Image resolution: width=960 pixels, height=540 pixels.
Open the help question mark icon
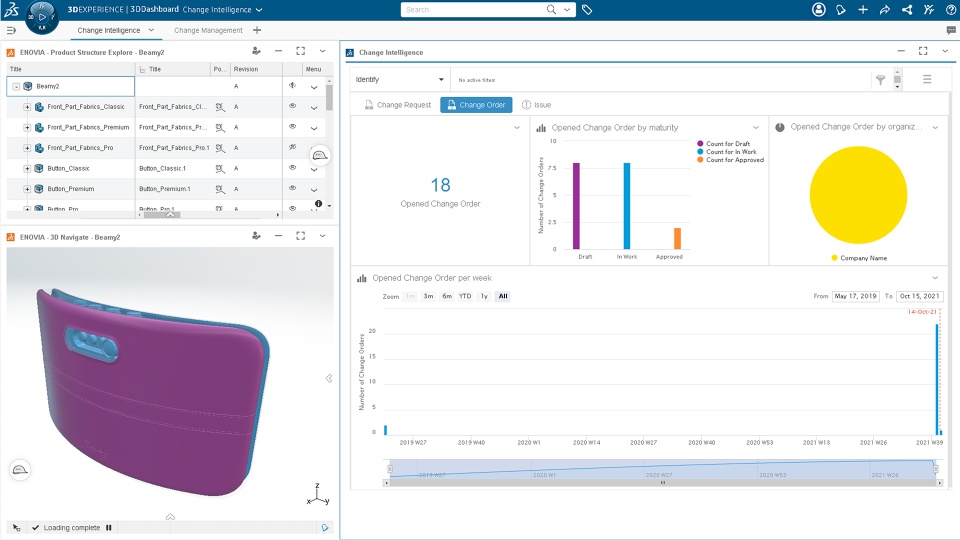pos(951,10)
